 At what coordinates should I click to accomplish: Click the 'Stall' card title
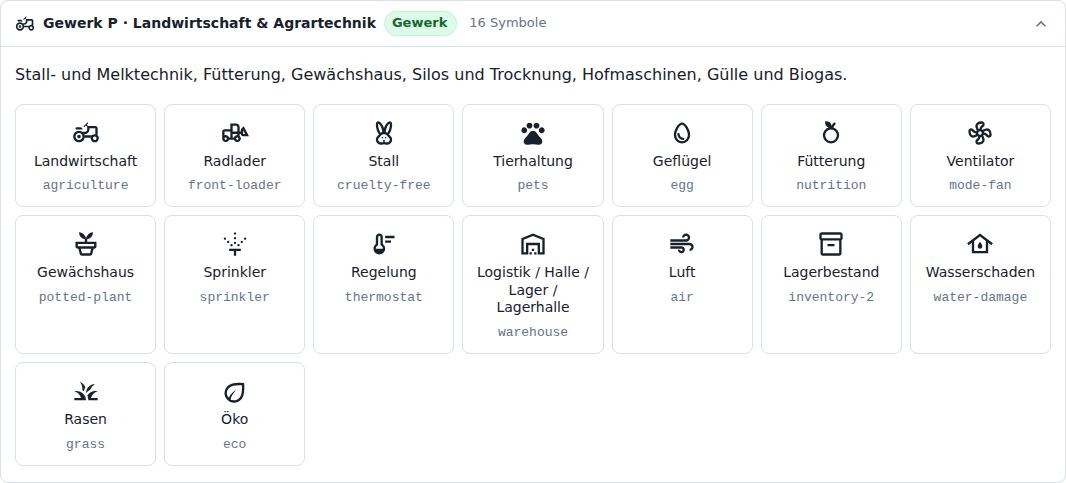383,161
